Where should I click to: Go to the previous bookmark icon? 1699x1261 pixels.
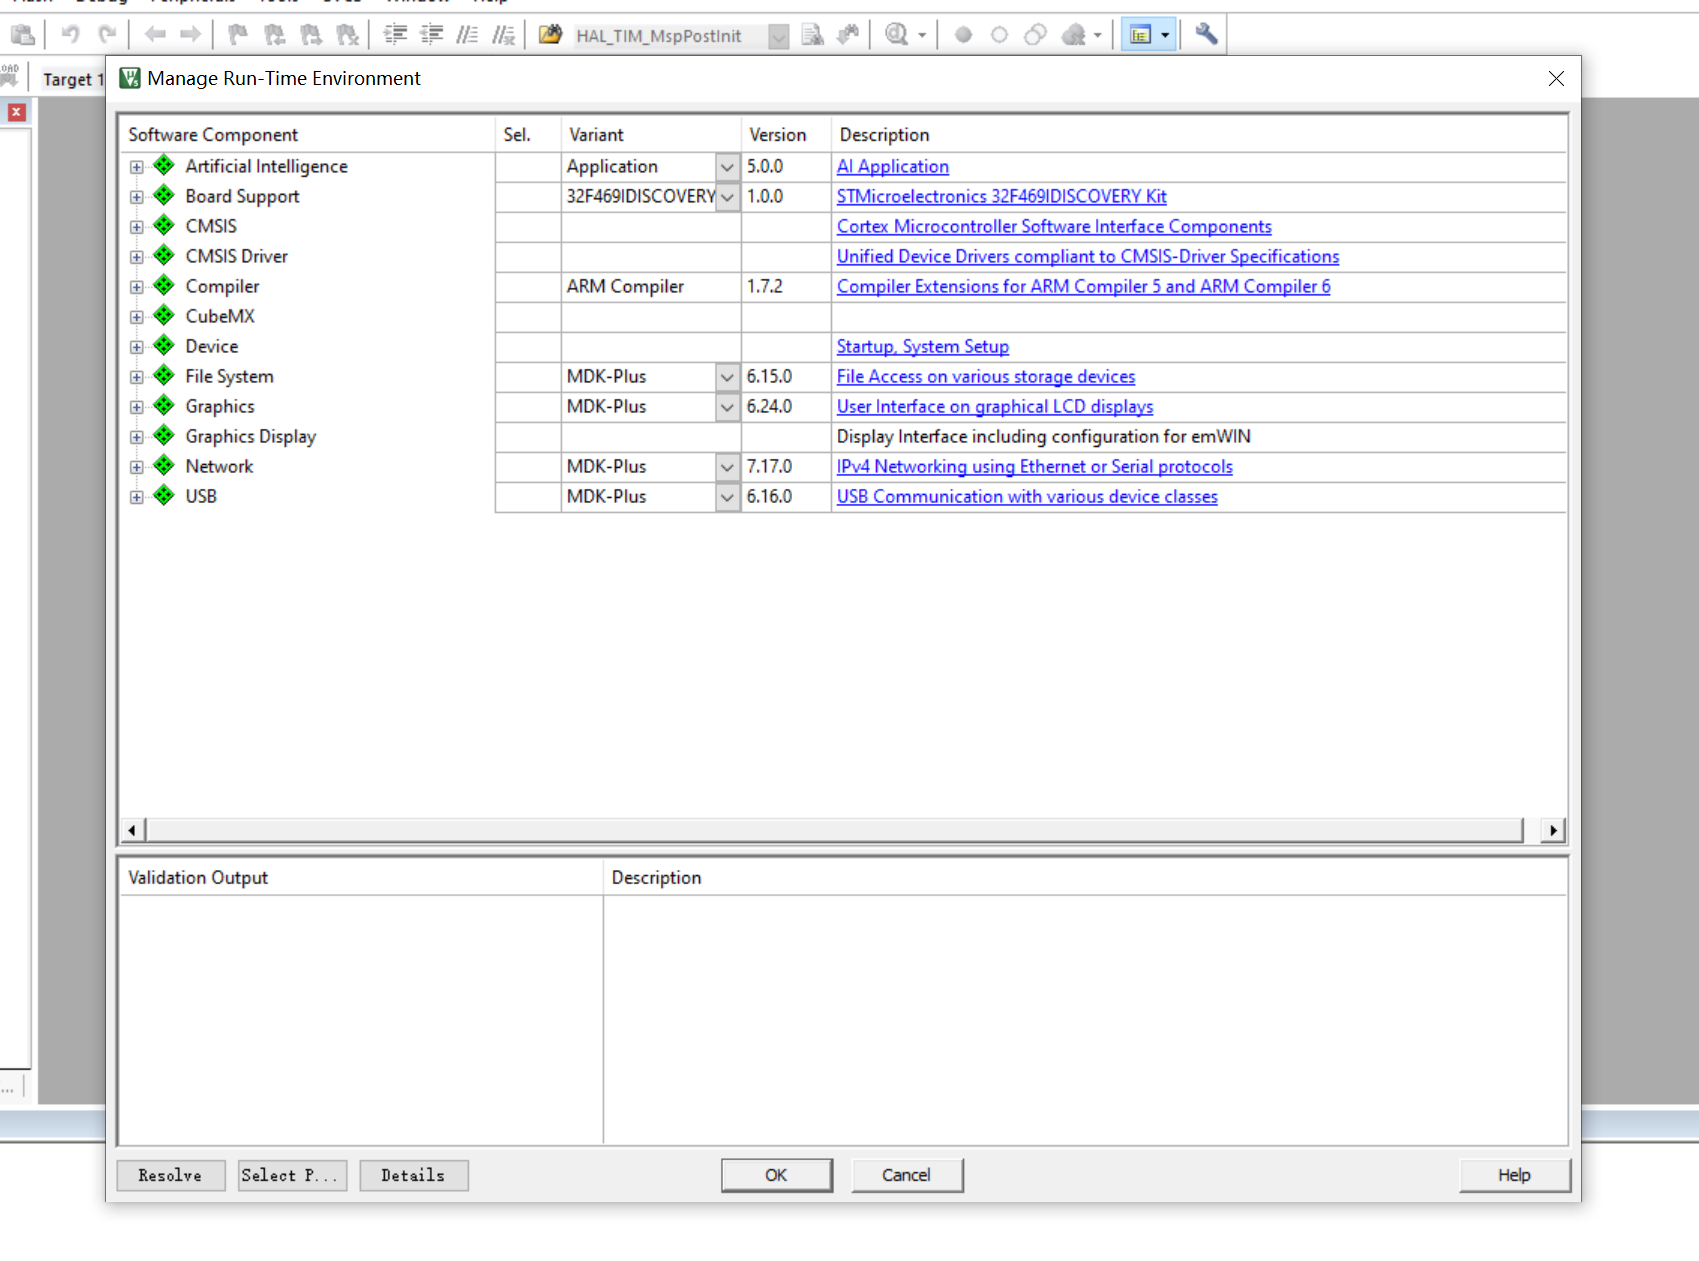(275, 35)
